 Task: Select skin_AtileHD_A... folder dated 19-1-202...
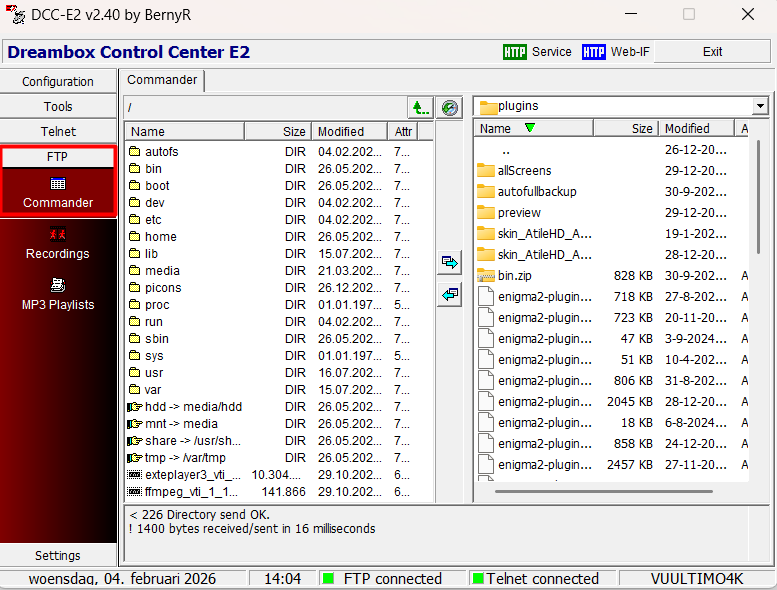click(612, 233)
